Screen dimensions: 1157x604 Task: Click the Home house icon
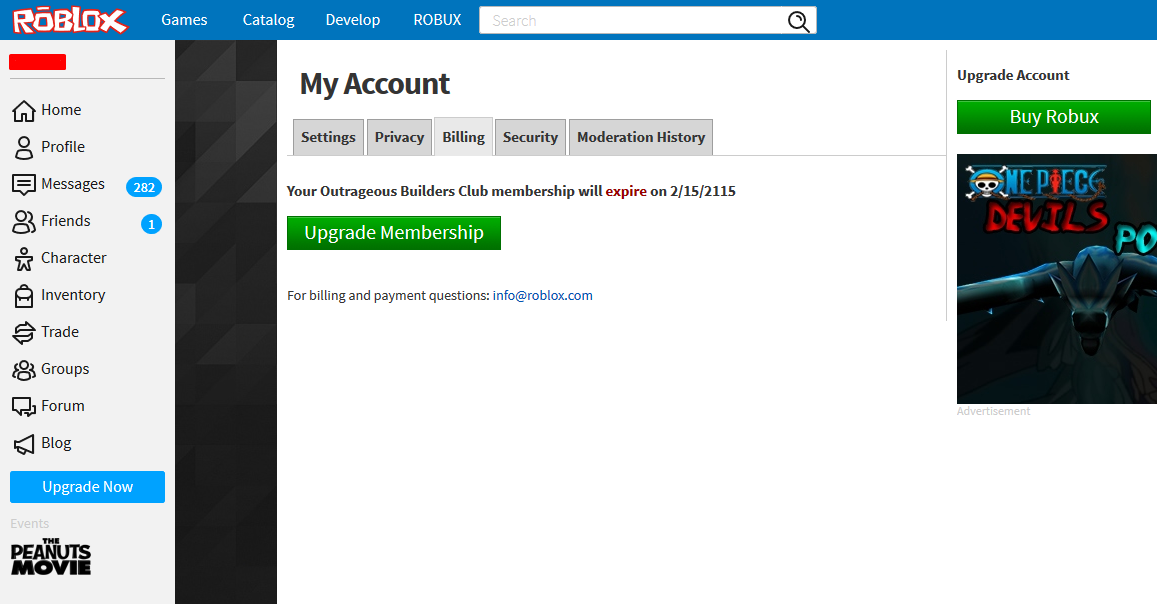[x=24, y=111]
